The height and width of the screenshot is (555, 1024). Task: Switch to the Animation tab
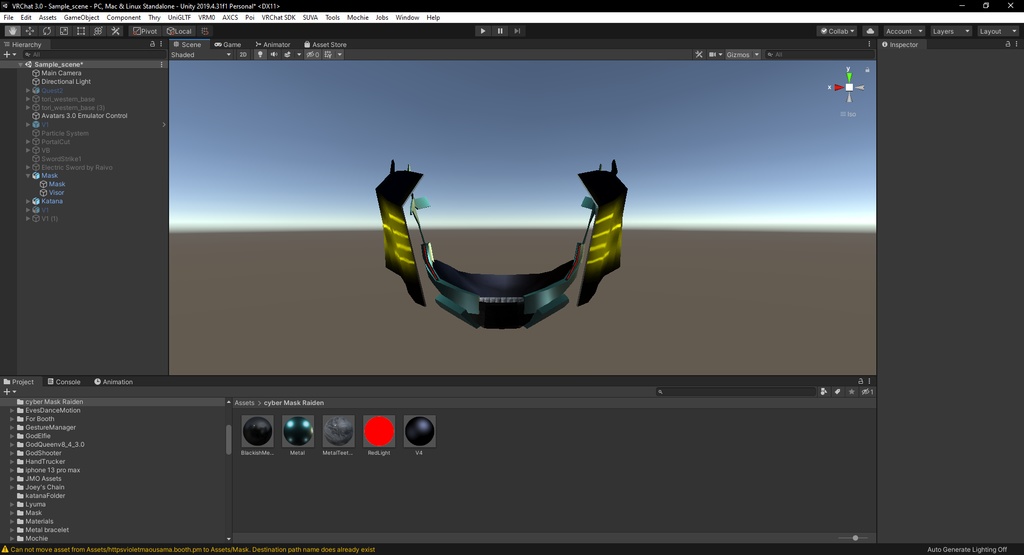pyautogui.click(x=113, y=382)
